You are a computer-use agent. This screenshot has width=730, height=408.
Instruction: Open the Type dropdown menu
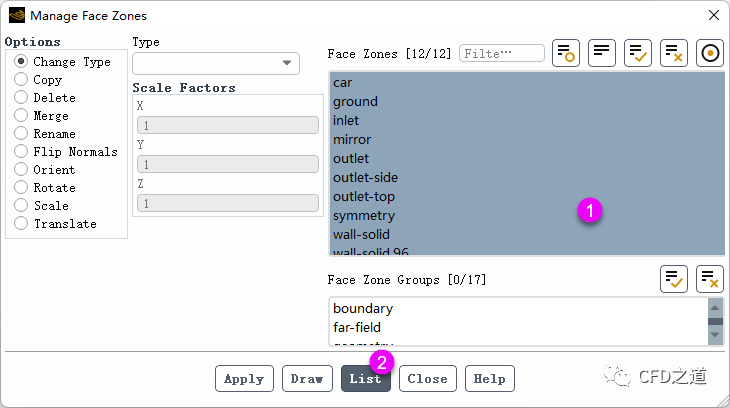point(216,63)
